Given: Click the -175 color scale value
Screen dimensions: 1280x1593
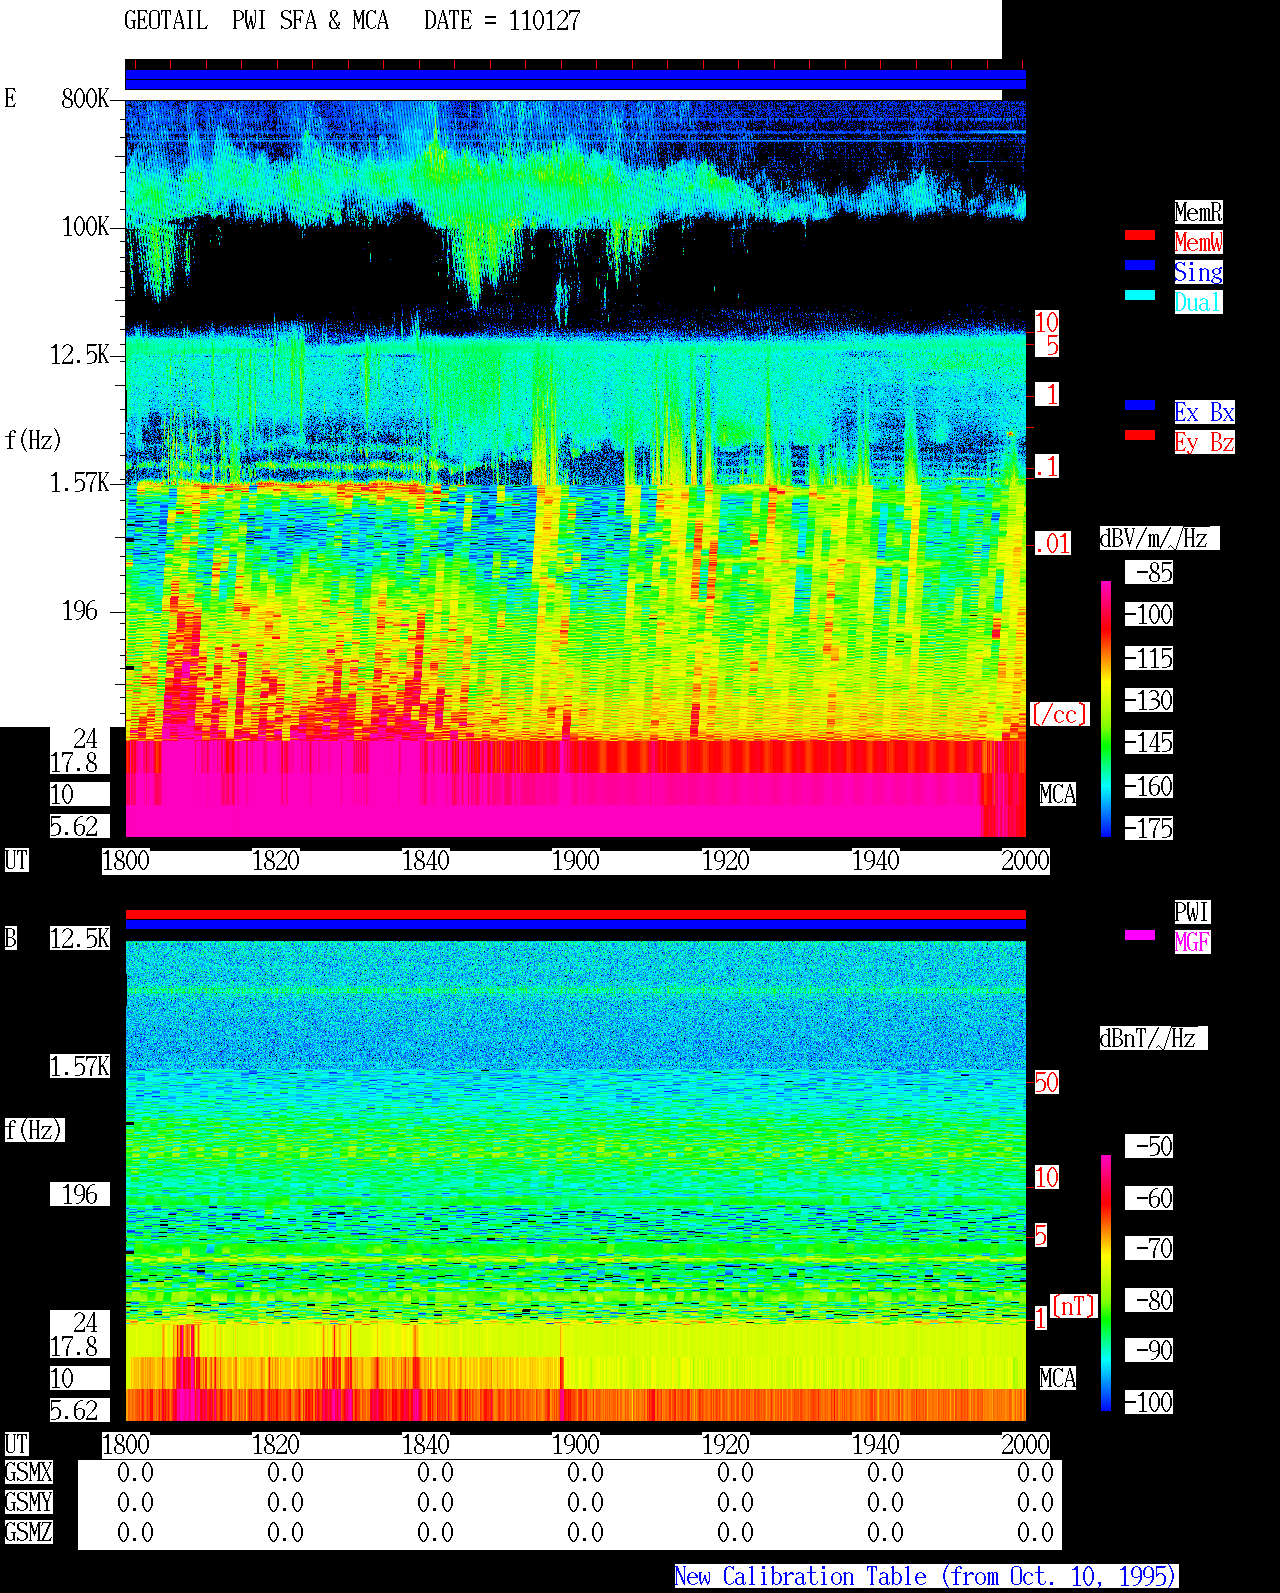Looking at the screenshot, I should [1149, 828].
